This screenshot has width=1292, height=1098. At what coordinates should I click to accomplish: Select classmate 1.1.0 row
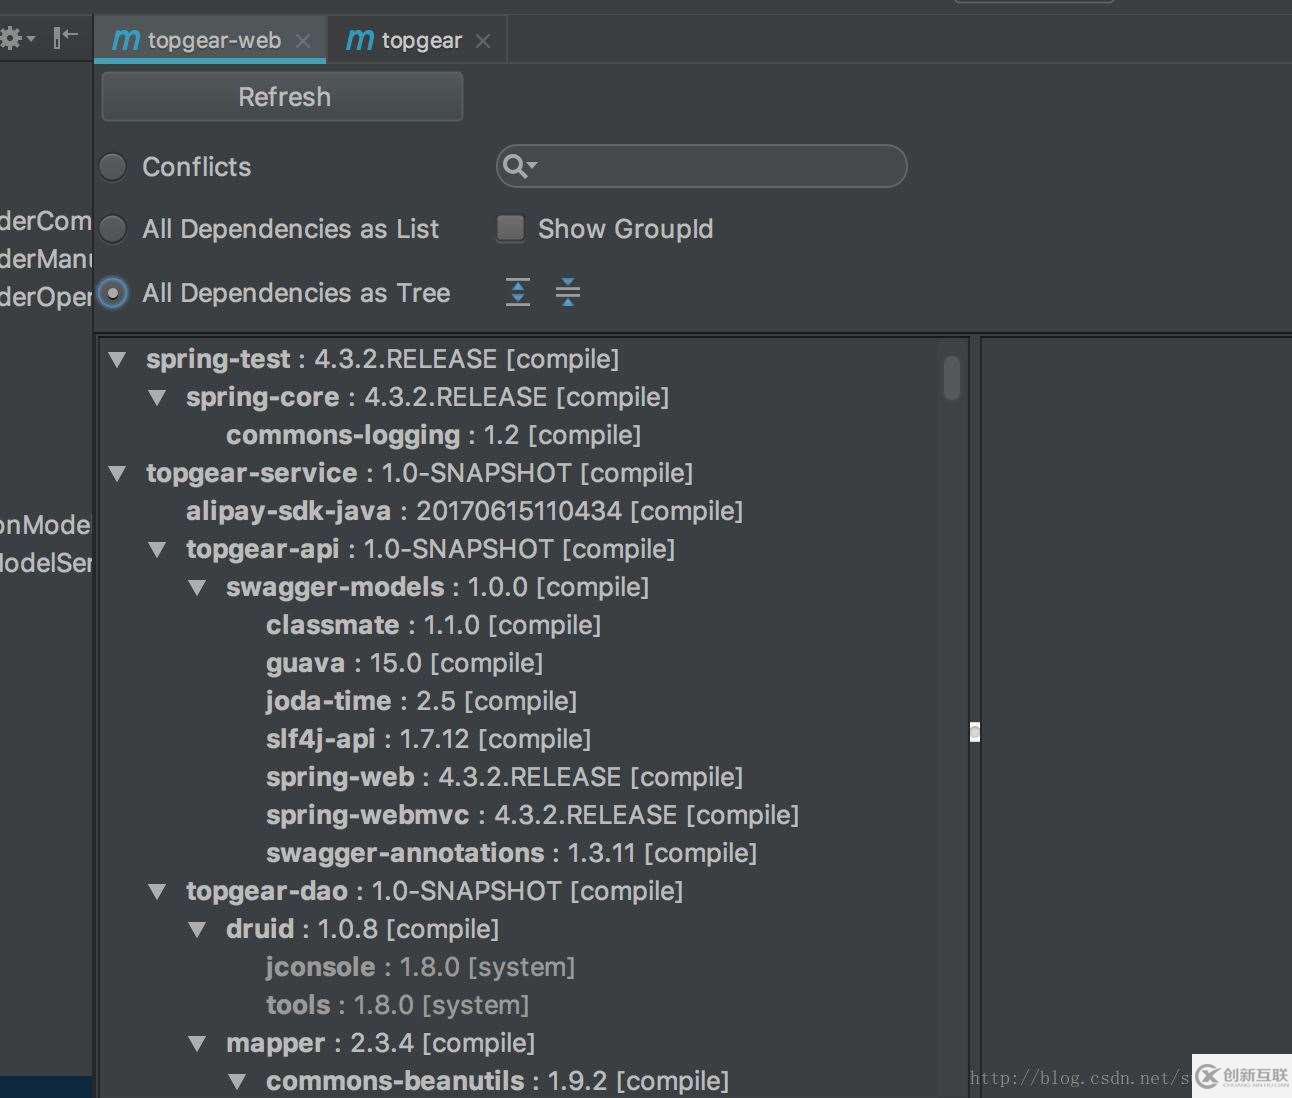(x=433, y=625)
